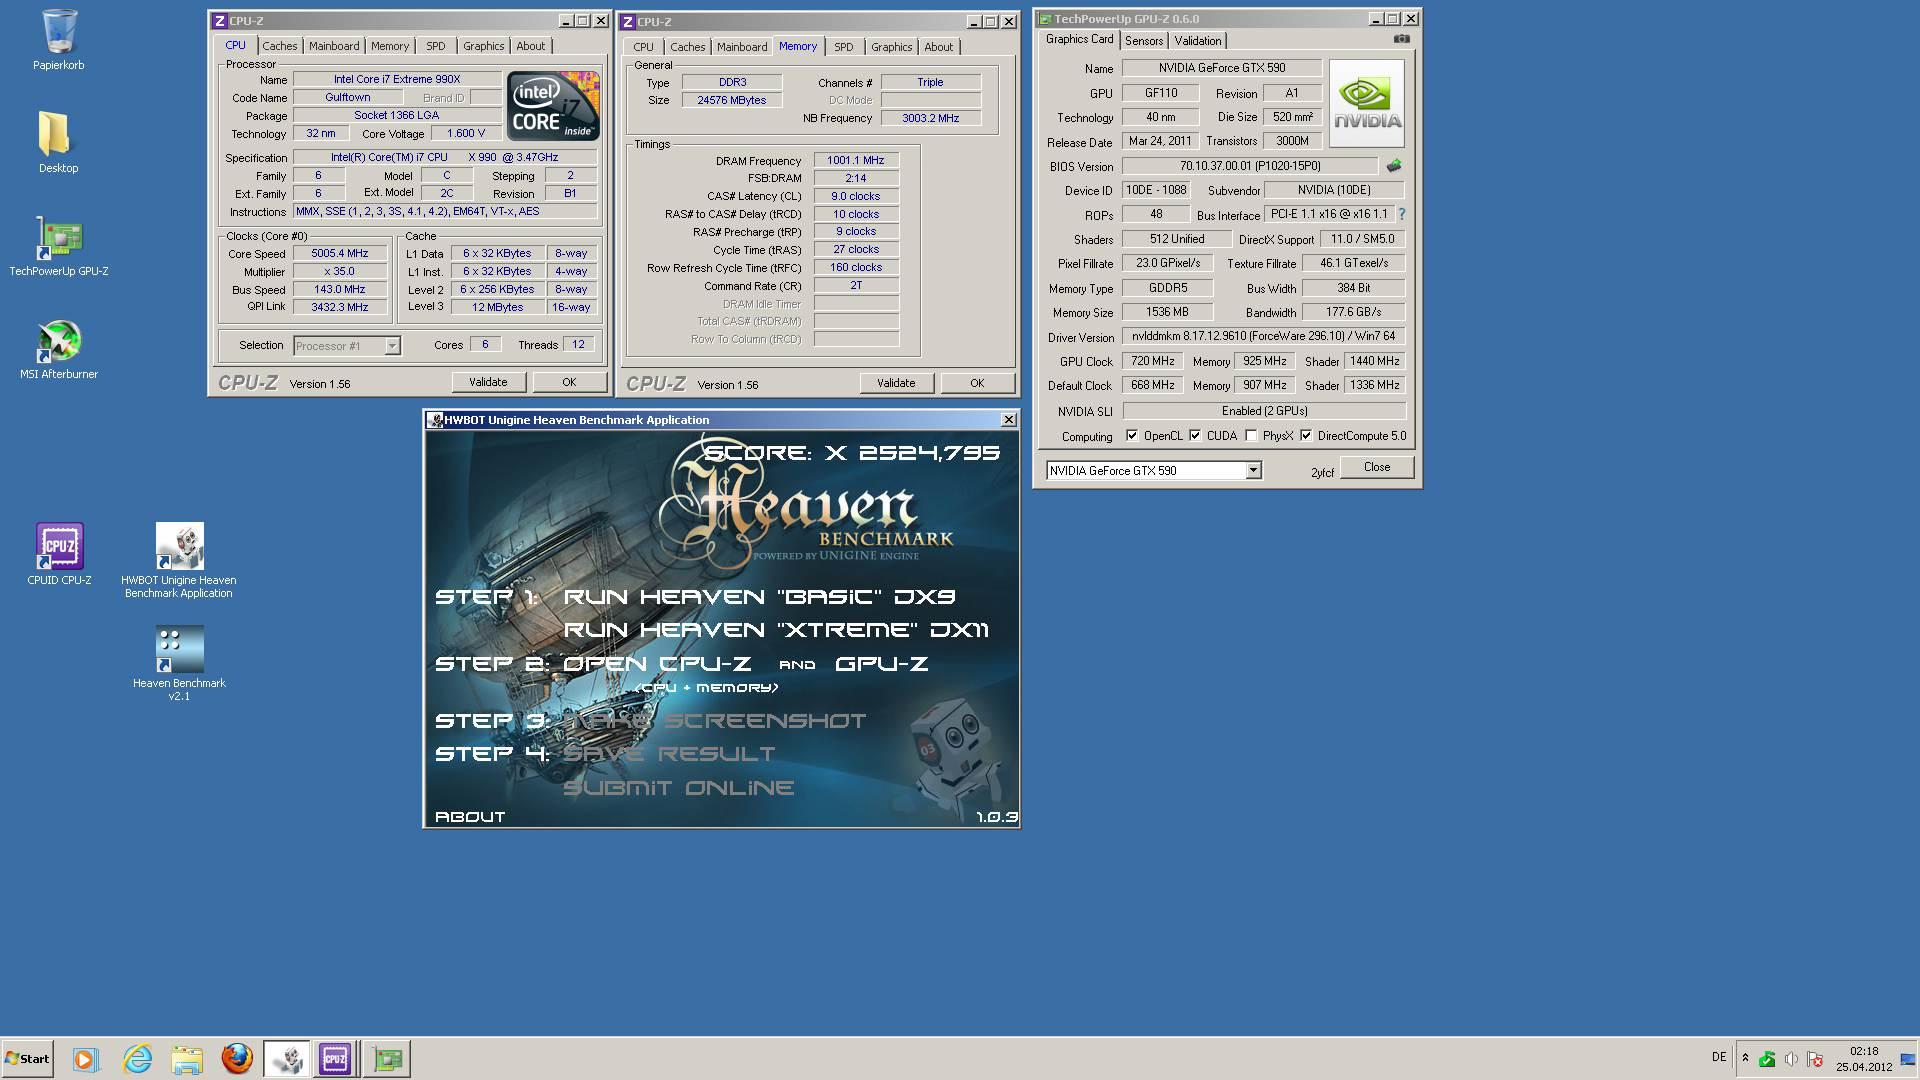1920x1080 pixels.
Task: Switch to CPU-Z in taskbar
Action: click(x=335, y=1059)
